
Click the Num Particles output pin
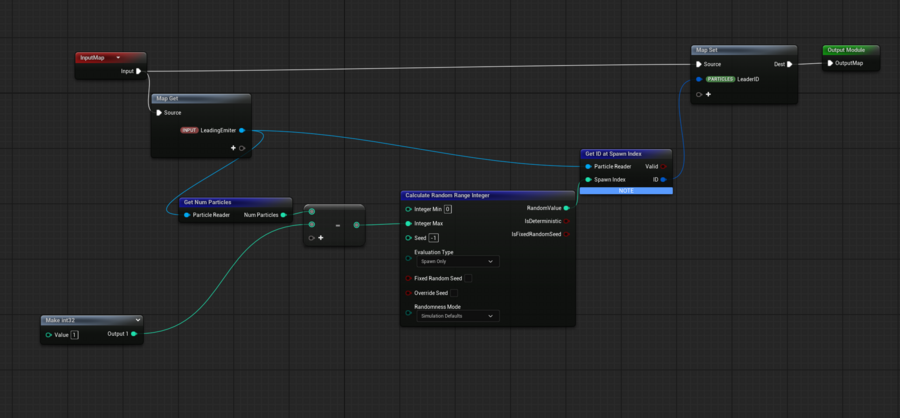[x=284, y=215]
